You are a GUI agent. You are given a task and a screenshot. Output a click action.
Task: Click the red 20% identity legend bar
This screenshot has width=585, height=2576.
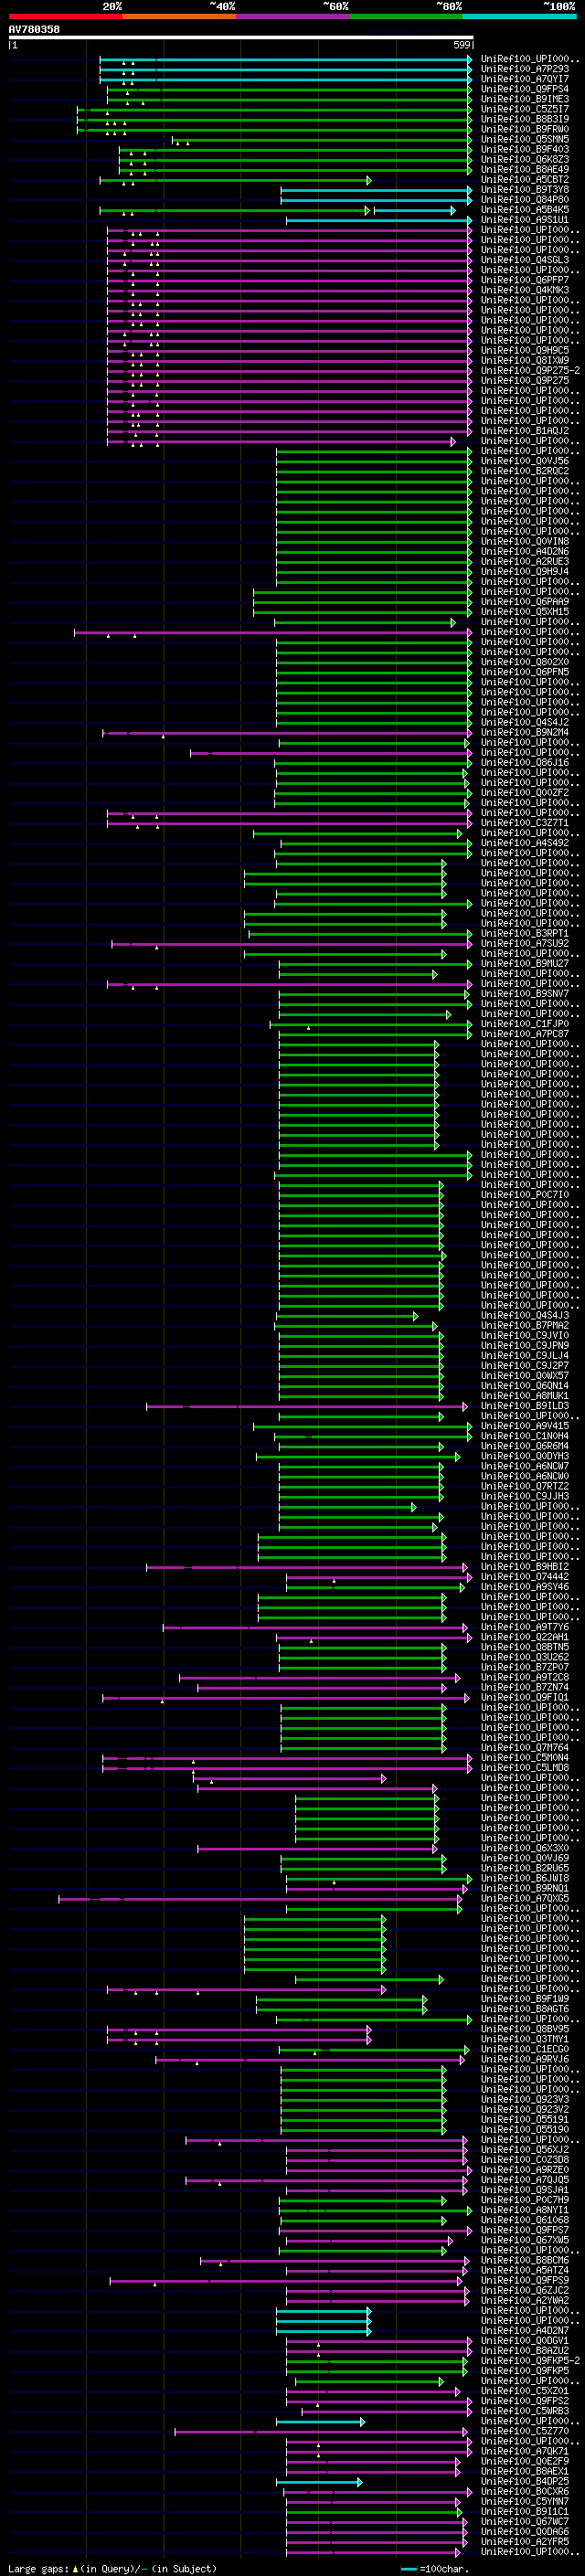[x=65, y=16]
